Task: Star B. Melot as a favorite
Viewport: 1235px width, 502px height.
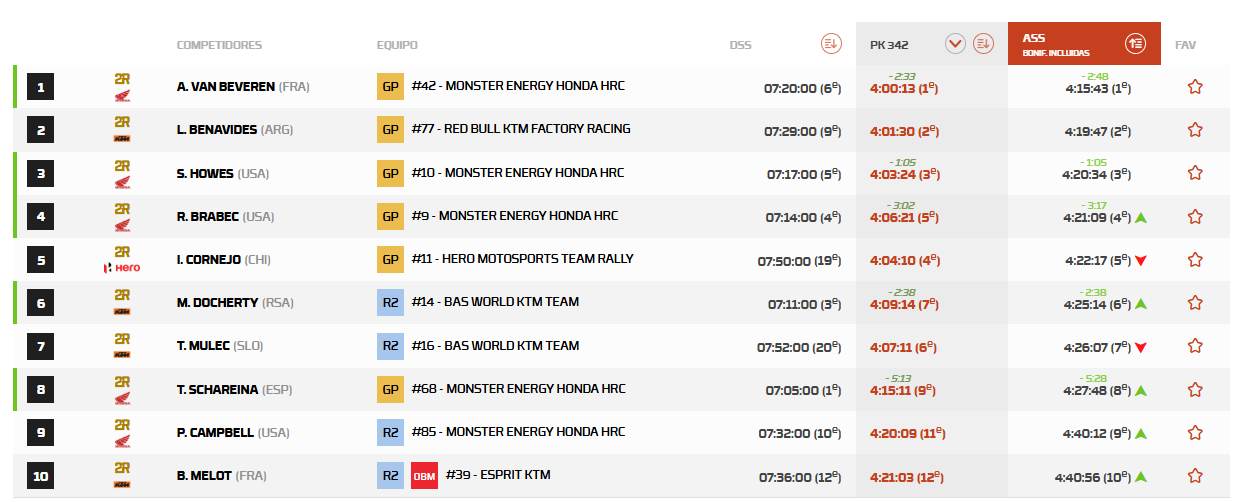Action: 1194,476
